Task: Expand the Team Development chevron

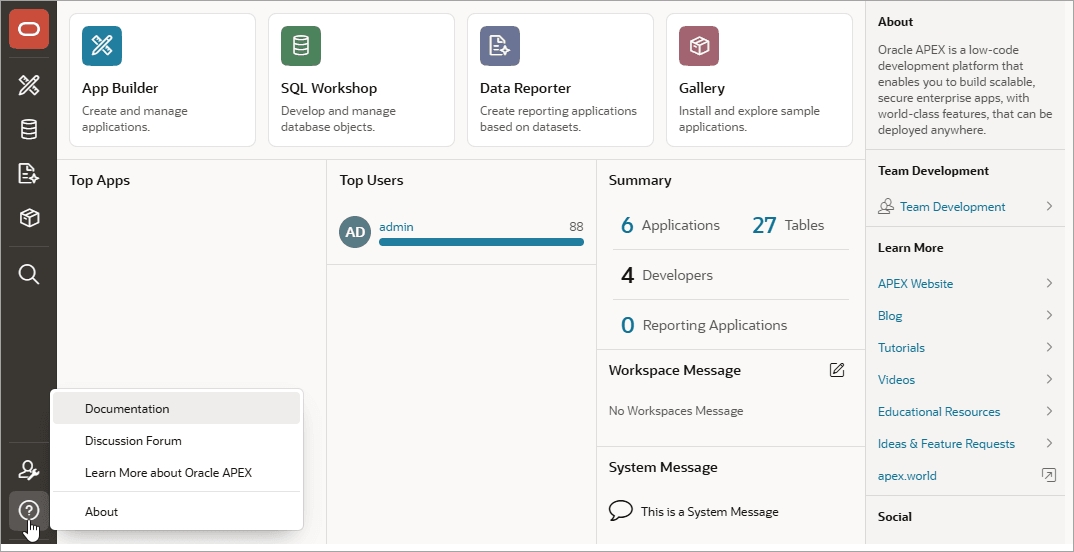Action: [x=1049, y=205]
